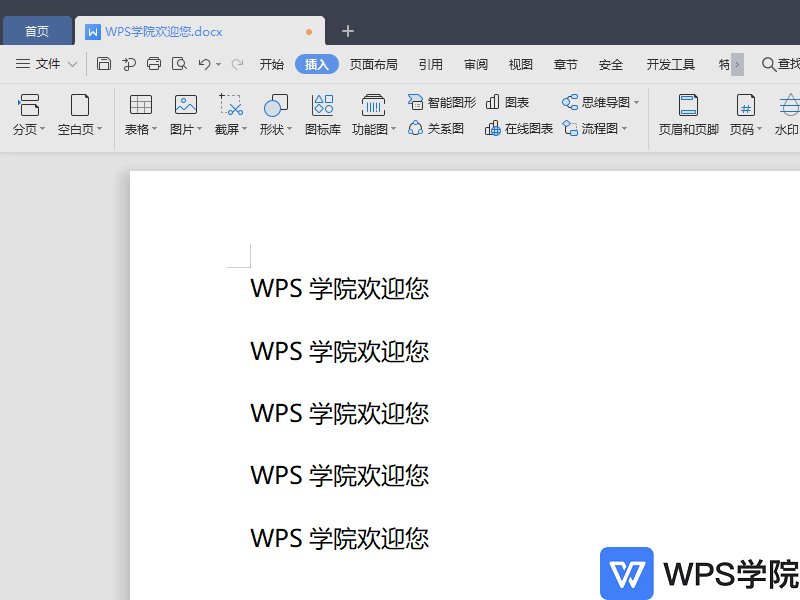Click the 流程图 flowchart icon

pyautogui.click(x=569, y=128)
